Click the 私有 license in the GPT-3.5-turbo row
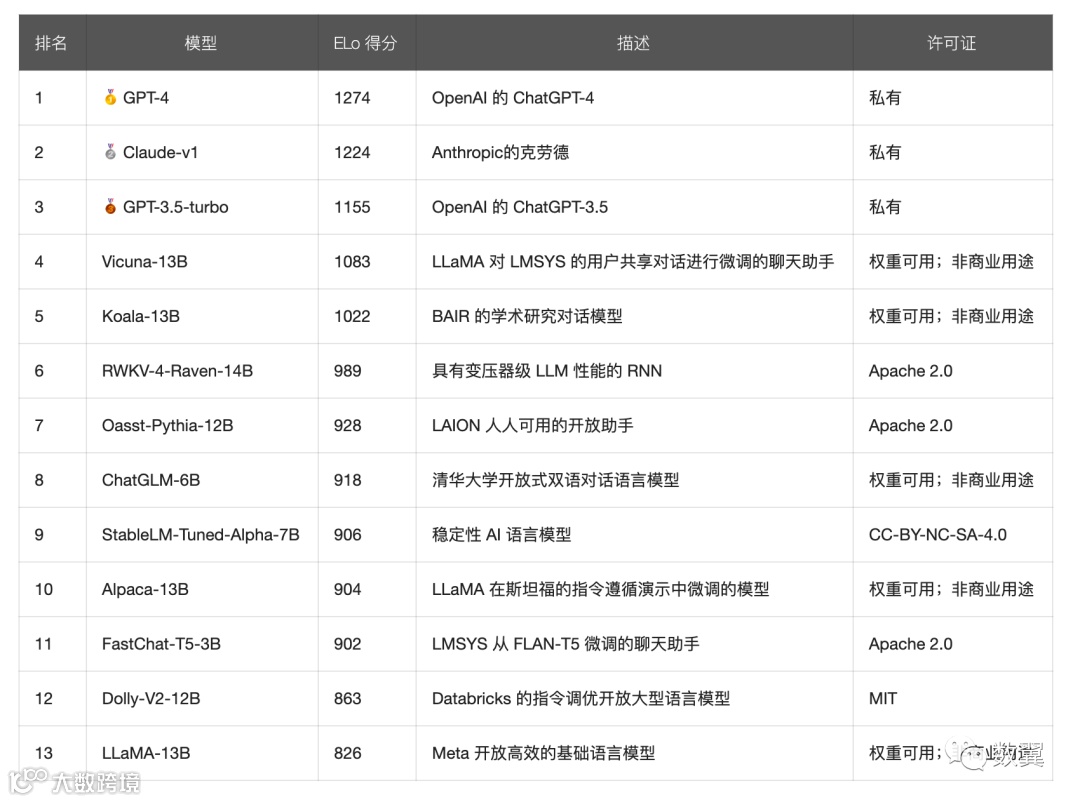This screenshot has height=802, width=1080. [x=885, y=207]
